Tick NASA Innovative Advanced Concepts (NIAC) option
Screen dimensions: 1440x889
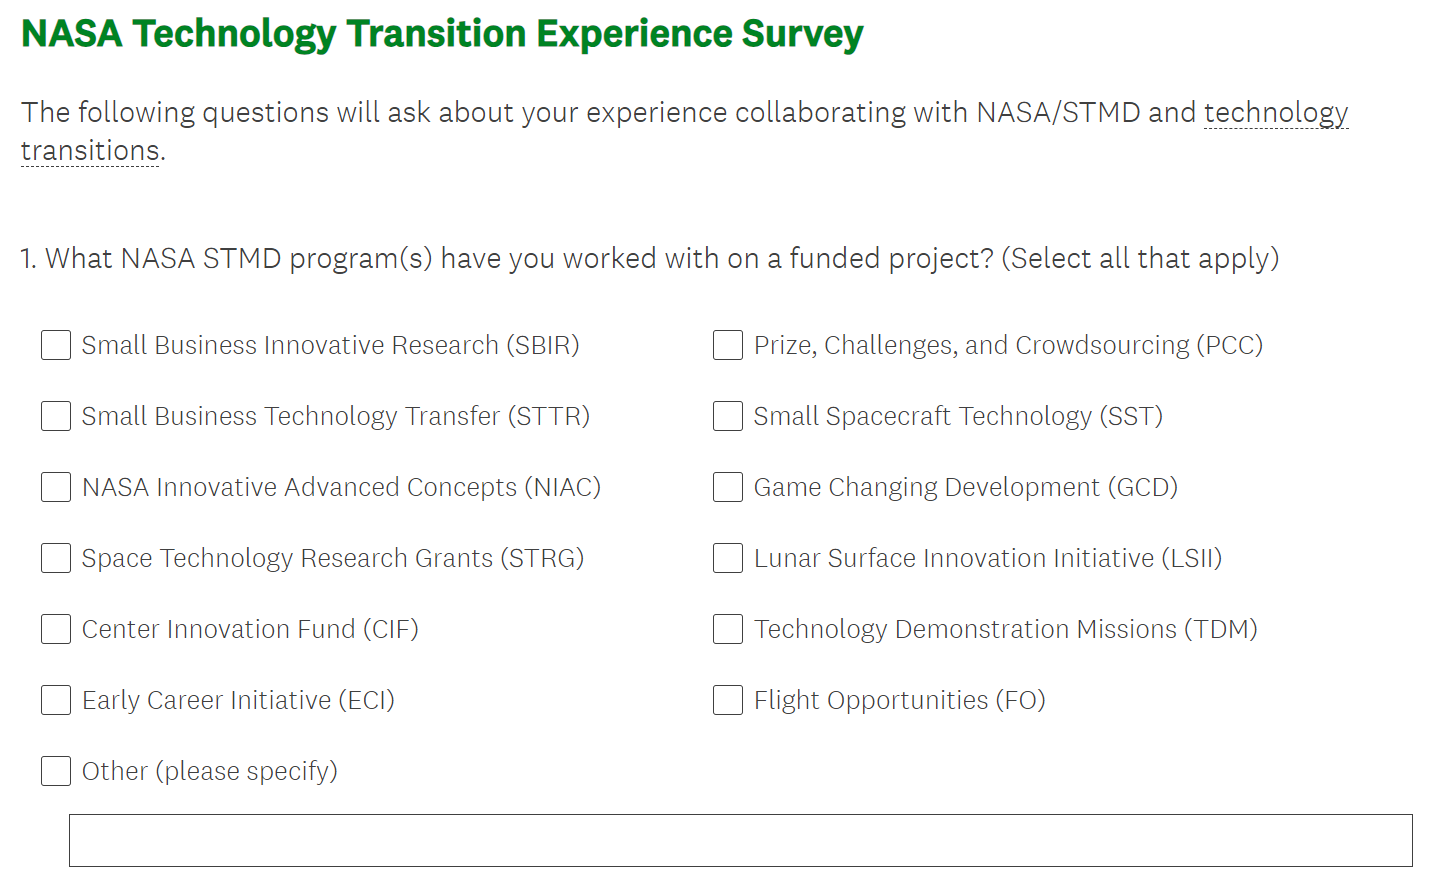tap(56, 487)
